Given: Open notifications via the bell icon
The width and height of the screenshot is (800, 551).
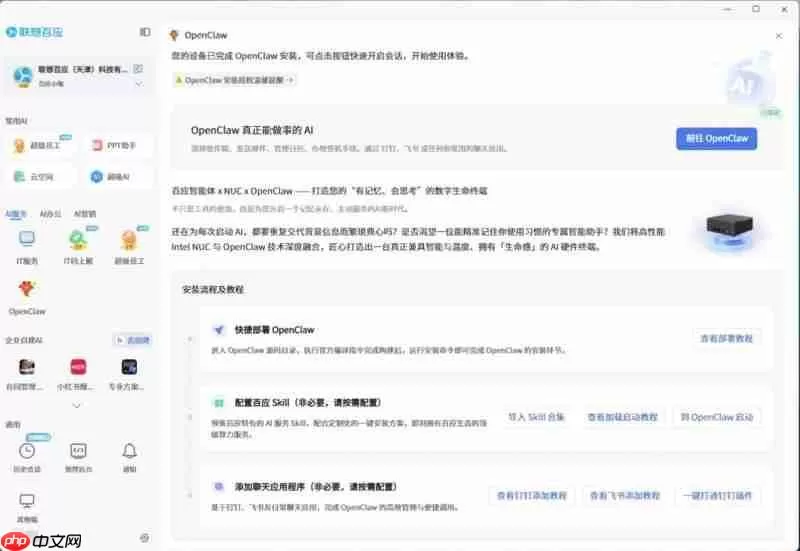Looking at the screenshot, I should [x=130, y=451].
